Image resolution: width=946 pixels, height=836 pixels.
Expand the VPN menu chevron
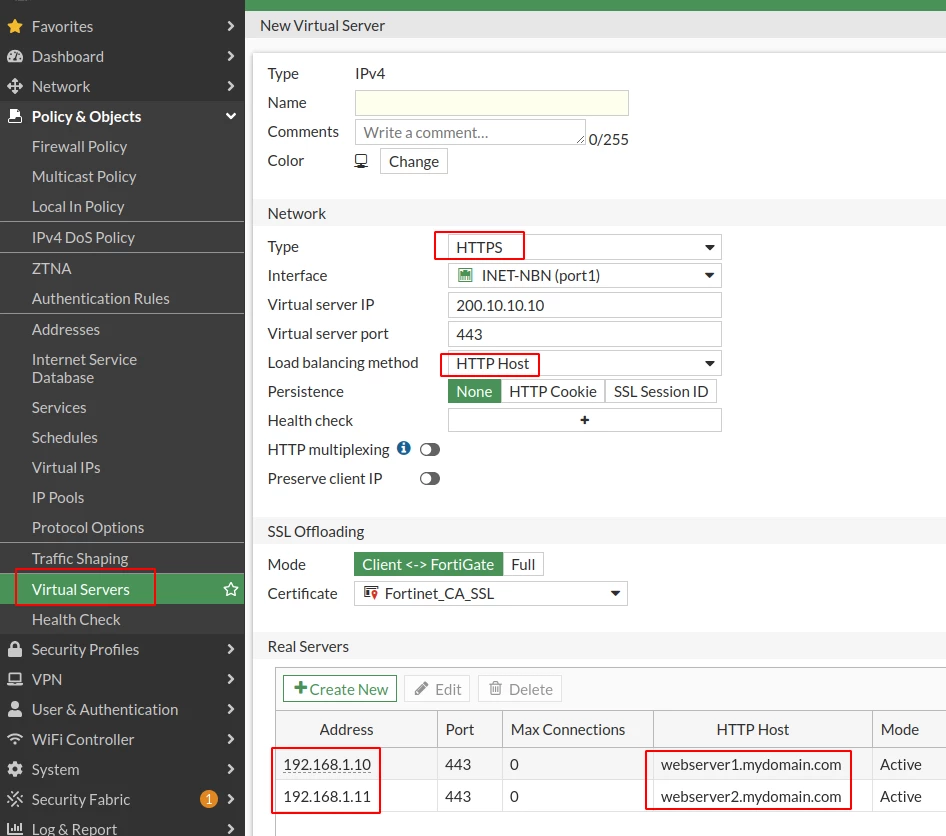pyautogui.click(x=230, y=679)
